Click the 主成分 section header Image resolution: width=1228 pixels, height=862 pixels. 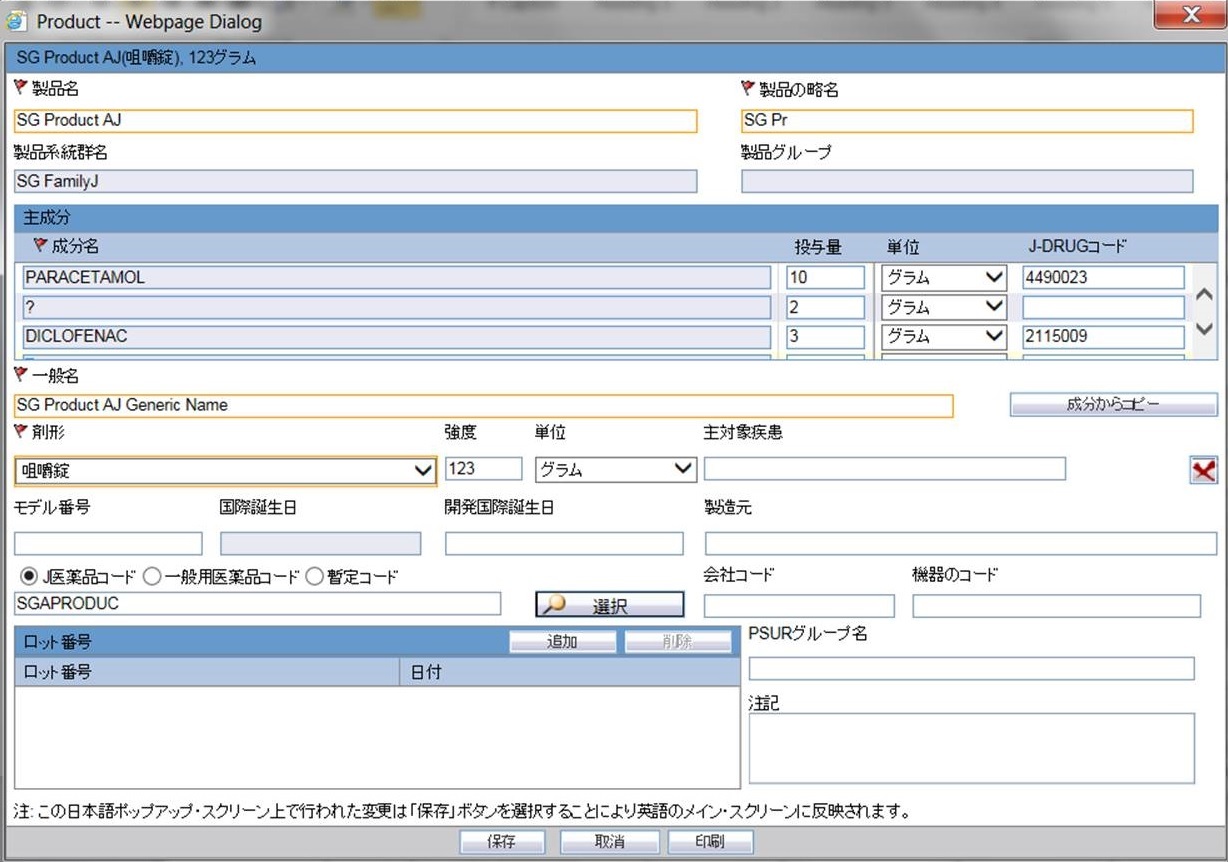pyautogui.click(x=614, y=218)
